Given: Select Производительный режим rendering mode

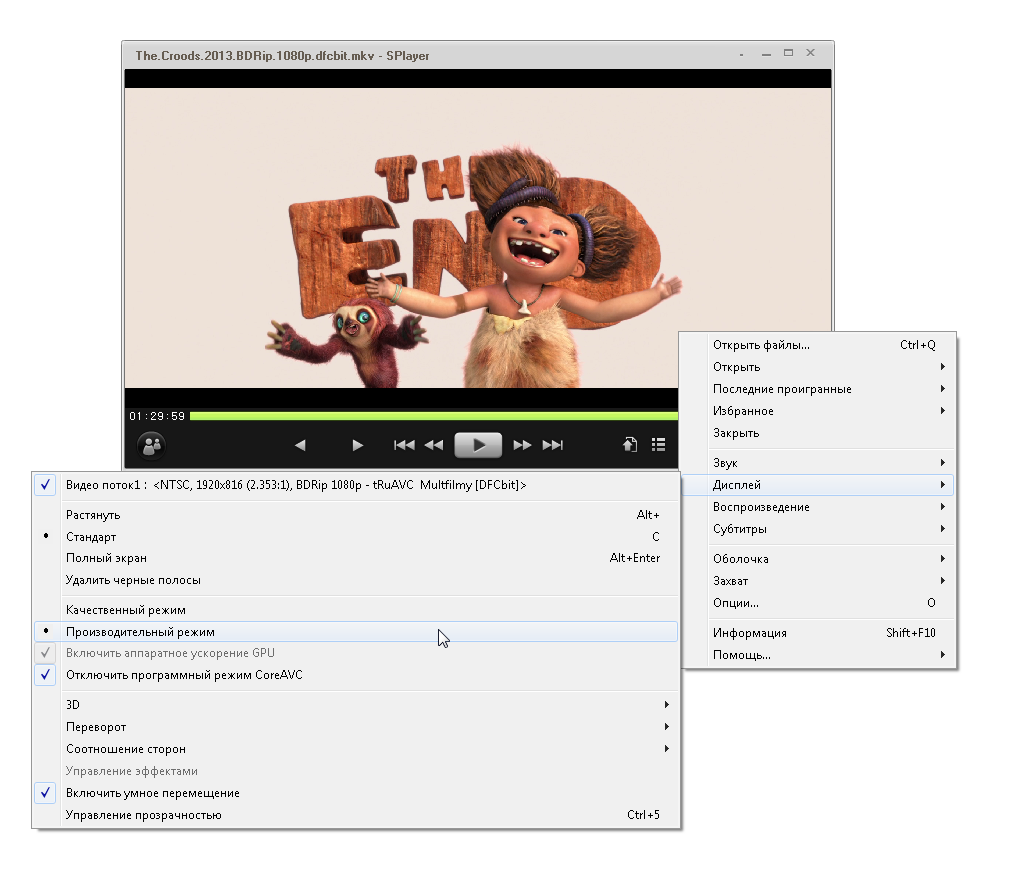Looking at the screenshot, I should (x=355, y=632).
